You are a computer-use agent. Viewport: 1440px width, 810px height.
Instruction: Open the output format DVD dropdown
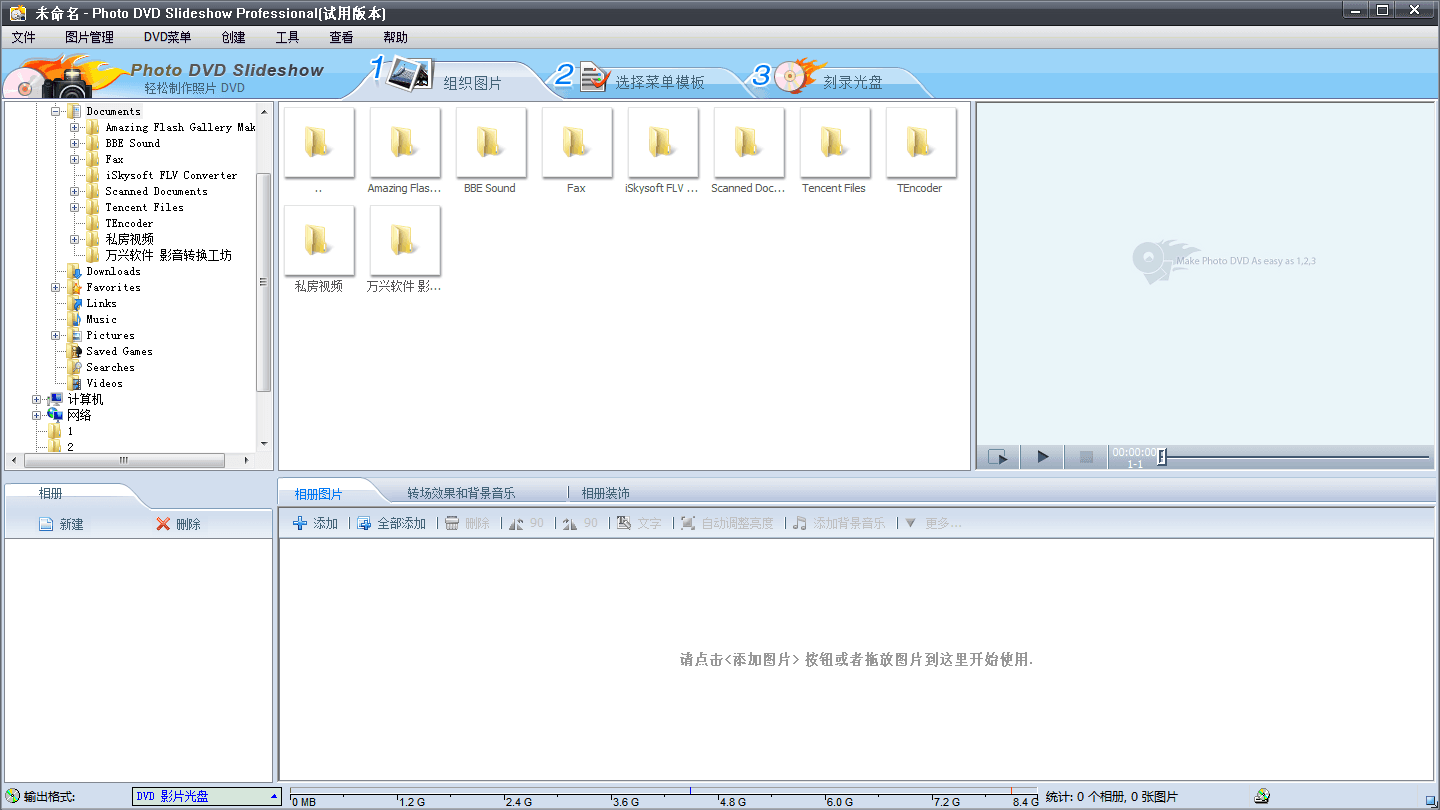(x=207, y=796)
